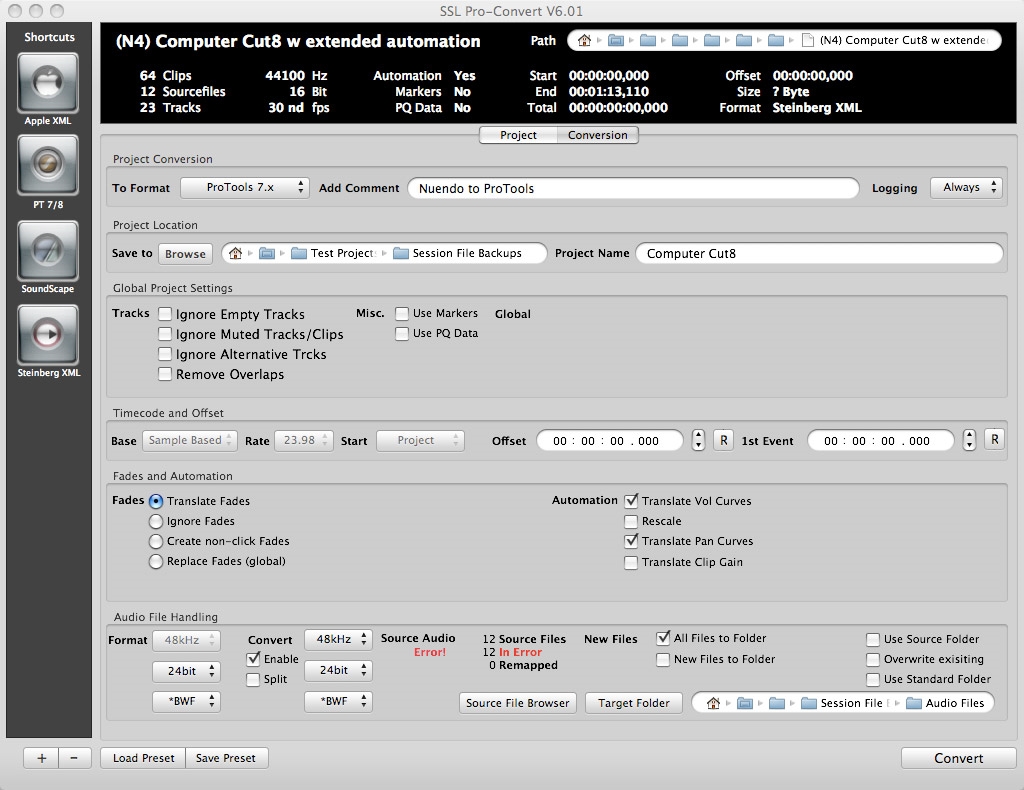Switch to the Conversion tab
This screenshot has width=1024, height=790.
598,135
